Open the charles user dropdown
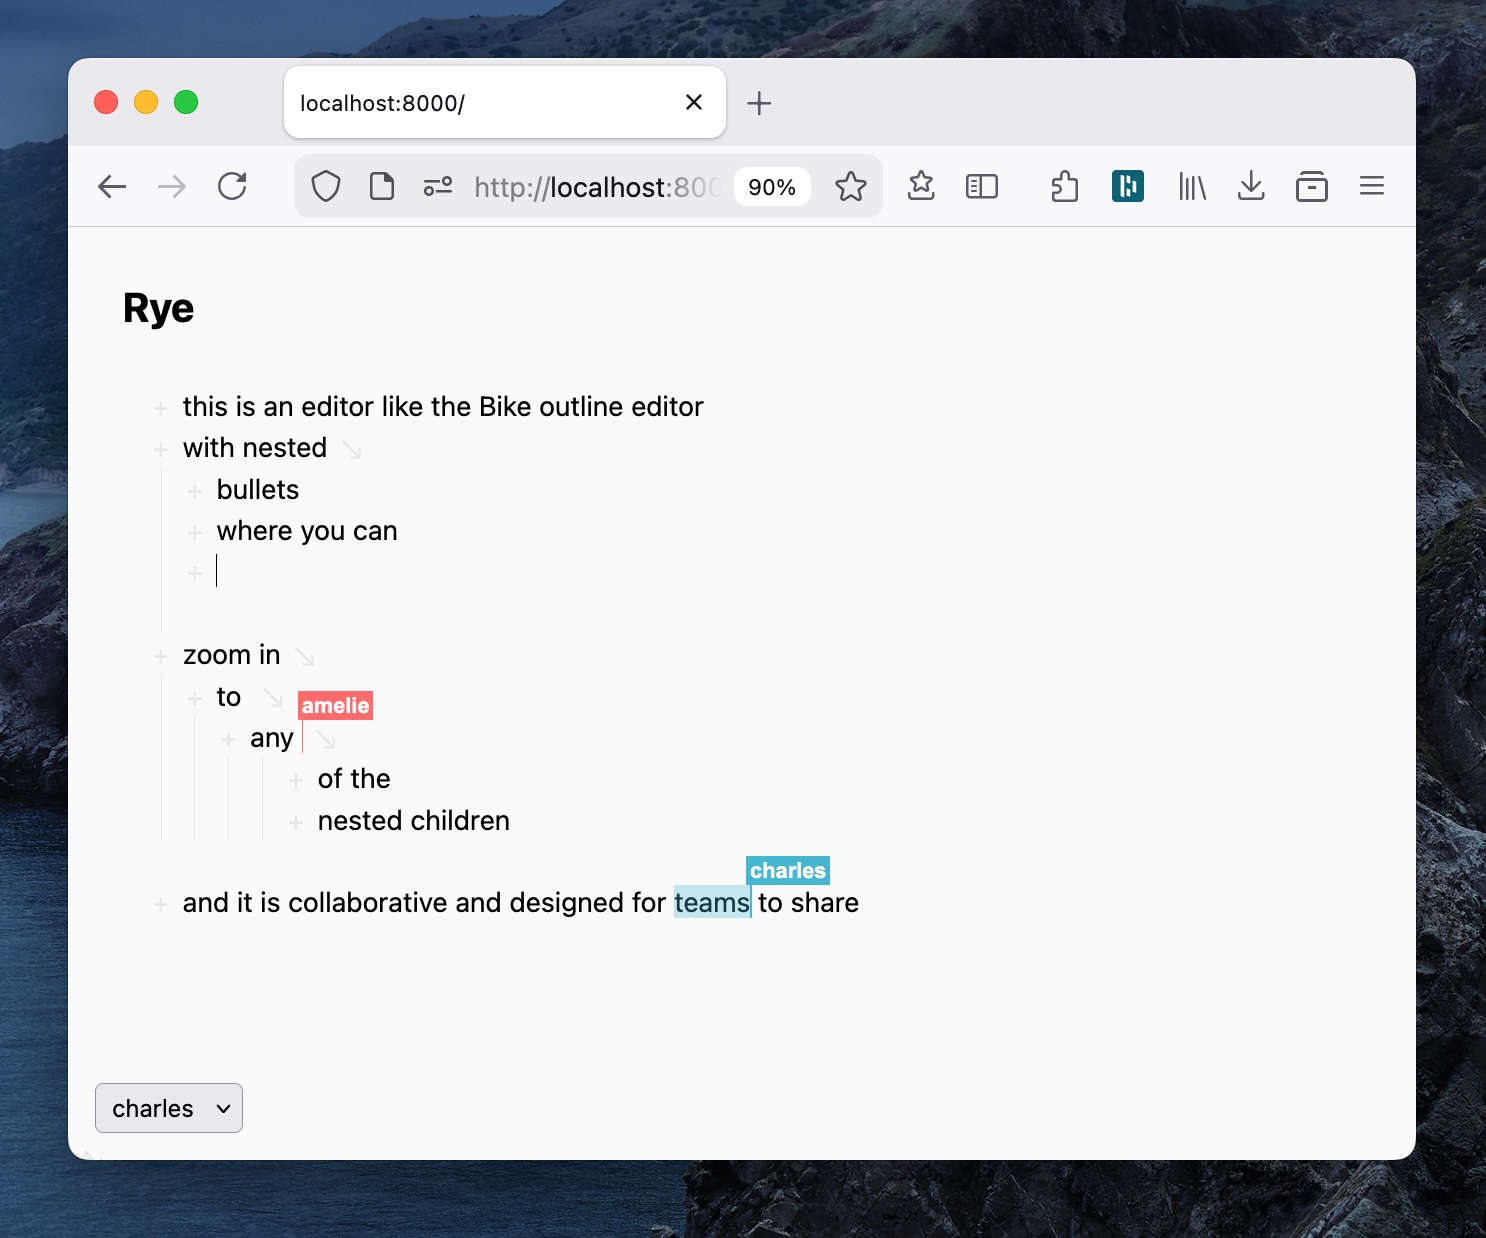This screenshot has height=1238, width=1486. click(x=169, y=1108)
